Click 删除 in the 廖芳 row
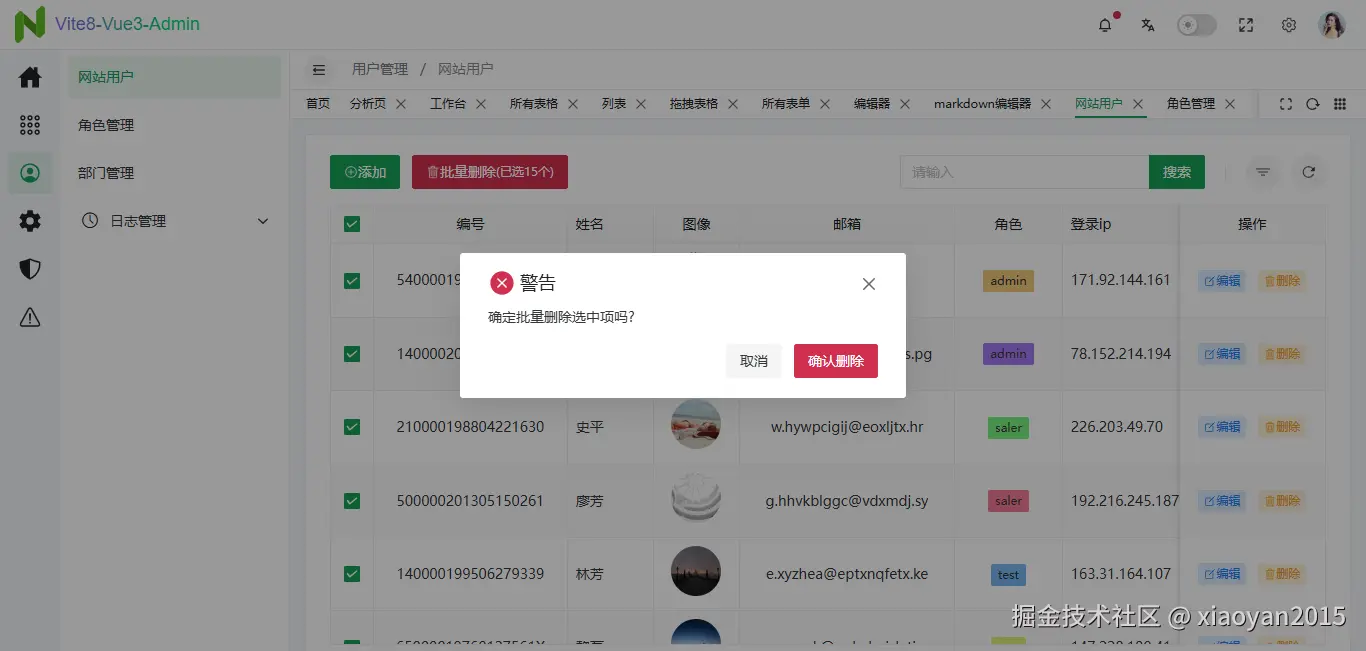 tap(1282, 501)
